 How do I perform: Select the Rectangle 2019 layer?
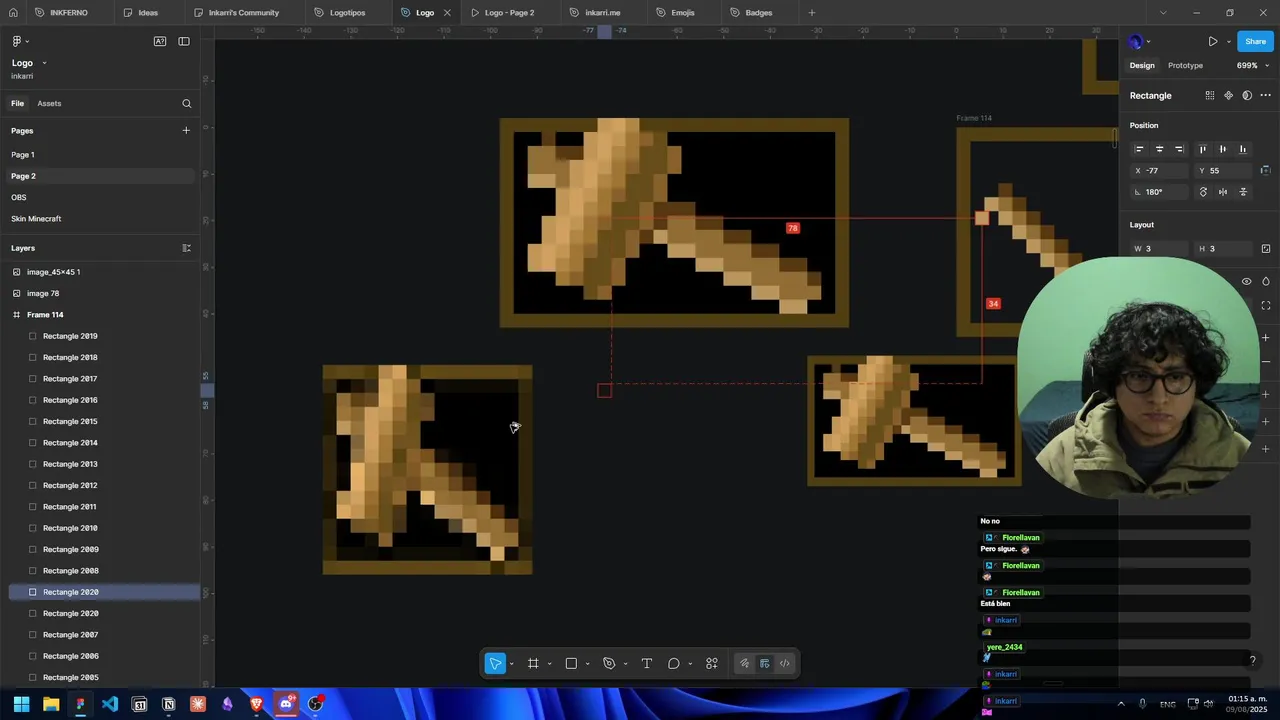pos(100,336)
